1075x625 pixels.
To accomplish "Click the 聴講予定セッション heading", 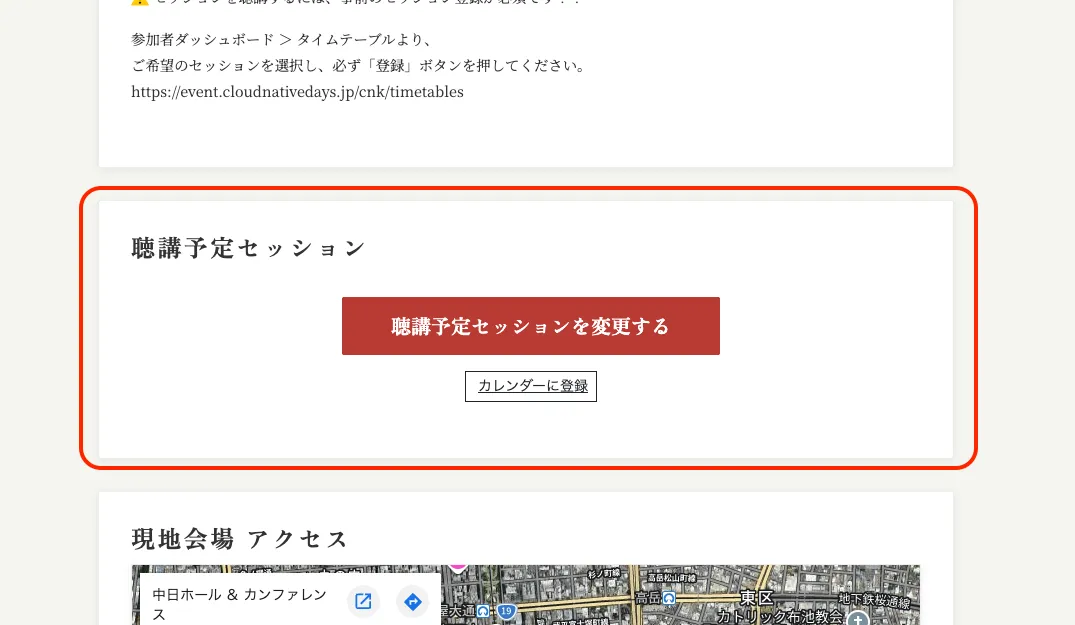I will pos(249,248).
